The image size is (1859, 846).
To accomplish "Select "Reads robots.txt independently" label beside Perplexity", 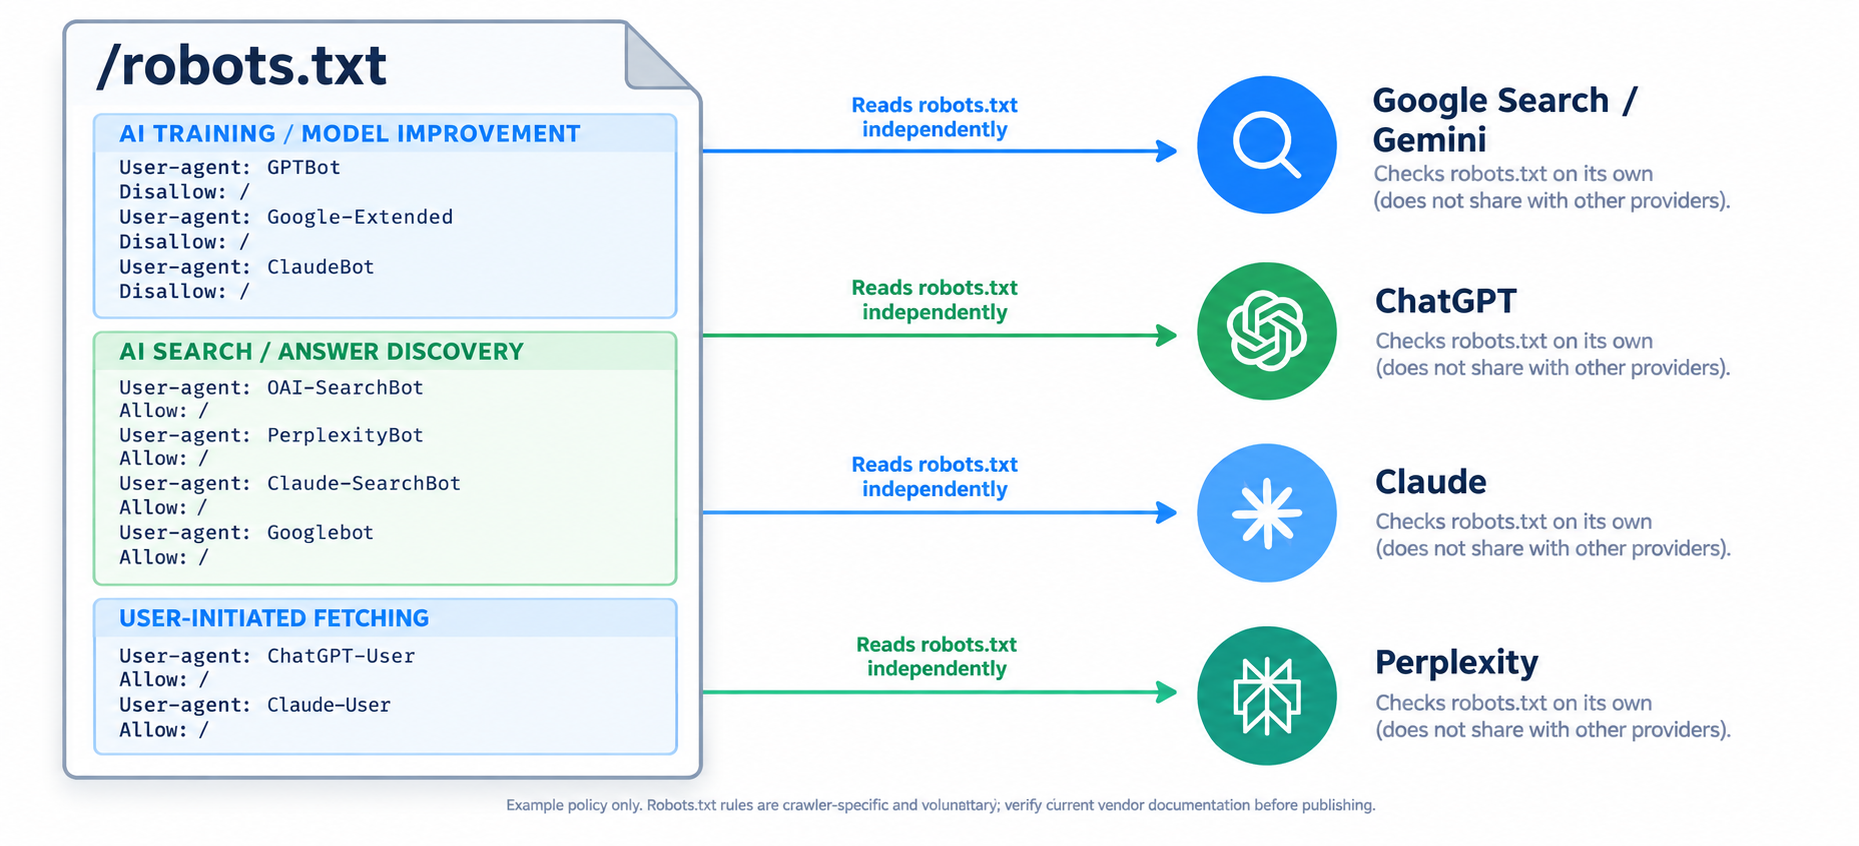I will [x=937, y=657].
